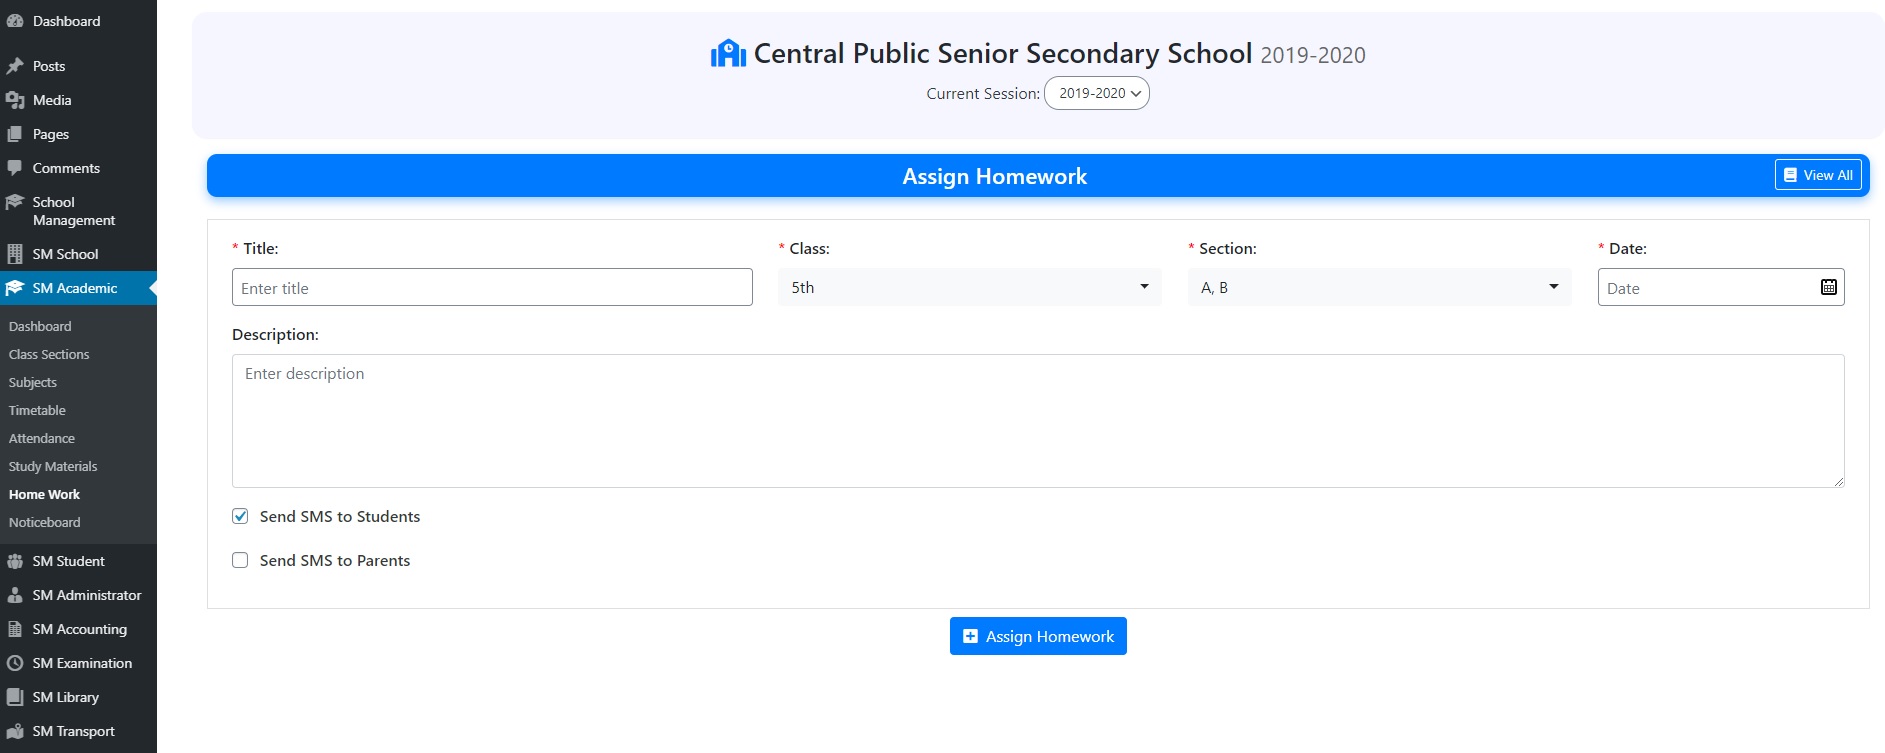Click the Posts pin icon
Viewport: 1885px width, 753px height.
pos(15,66)
